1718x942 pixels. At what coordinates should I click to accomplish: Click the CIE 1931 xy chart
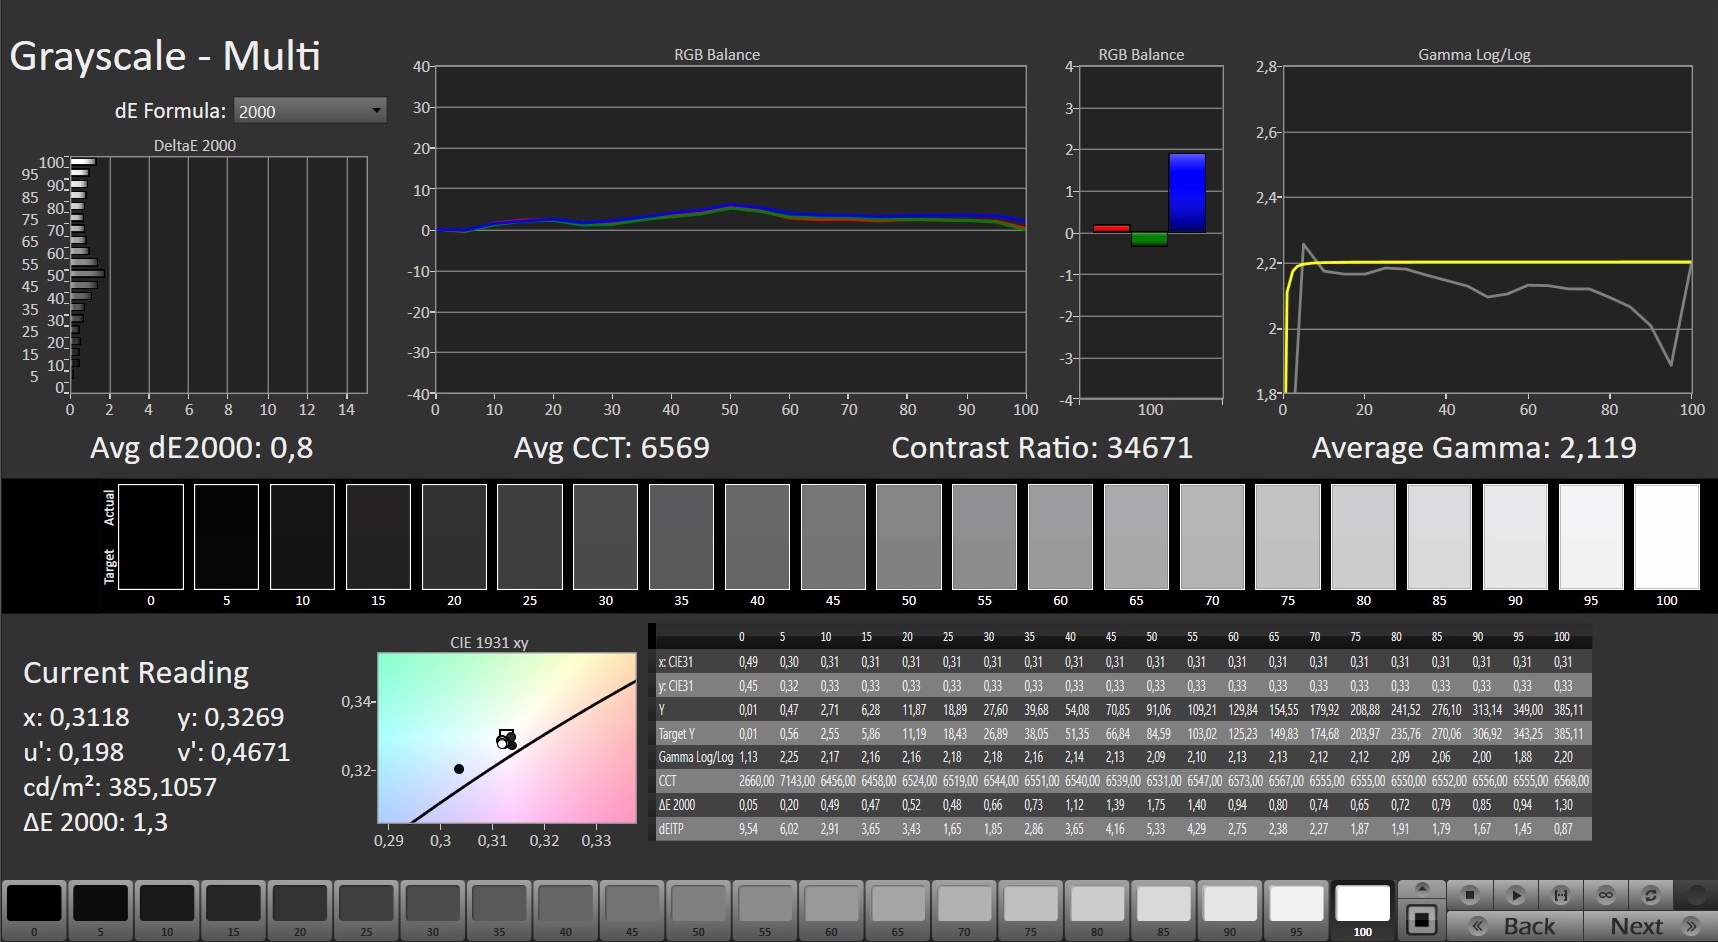tap(507, 738)
